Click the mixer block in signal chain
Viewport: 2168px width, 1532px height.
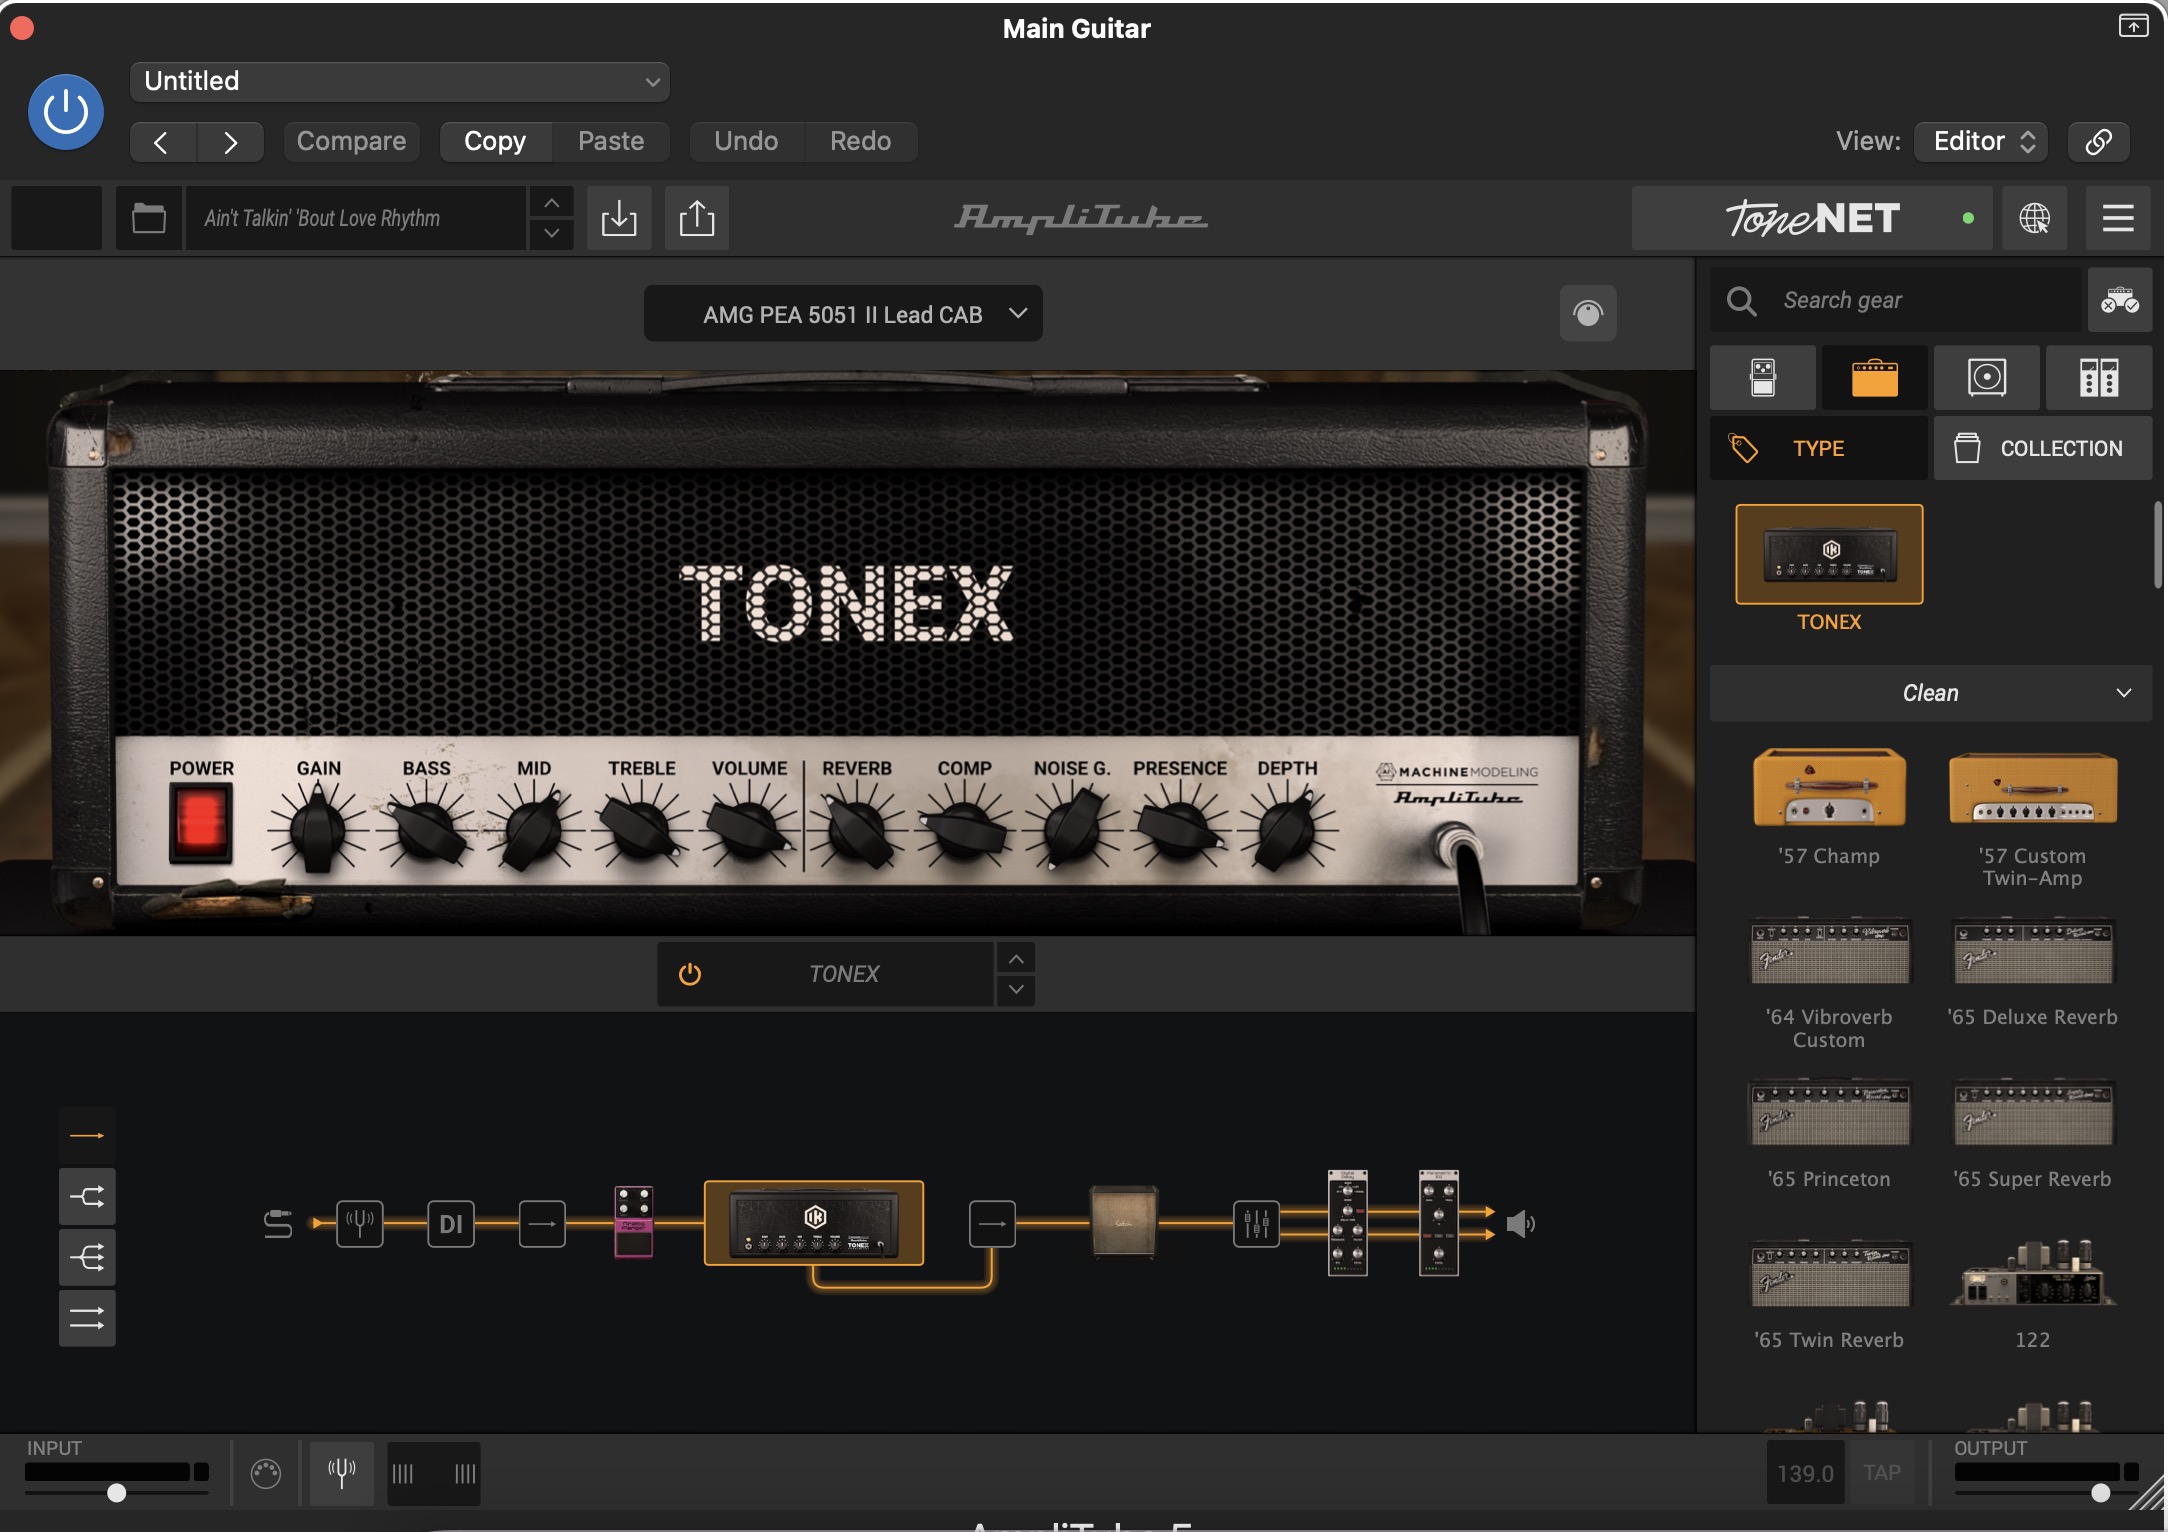1256,1223
